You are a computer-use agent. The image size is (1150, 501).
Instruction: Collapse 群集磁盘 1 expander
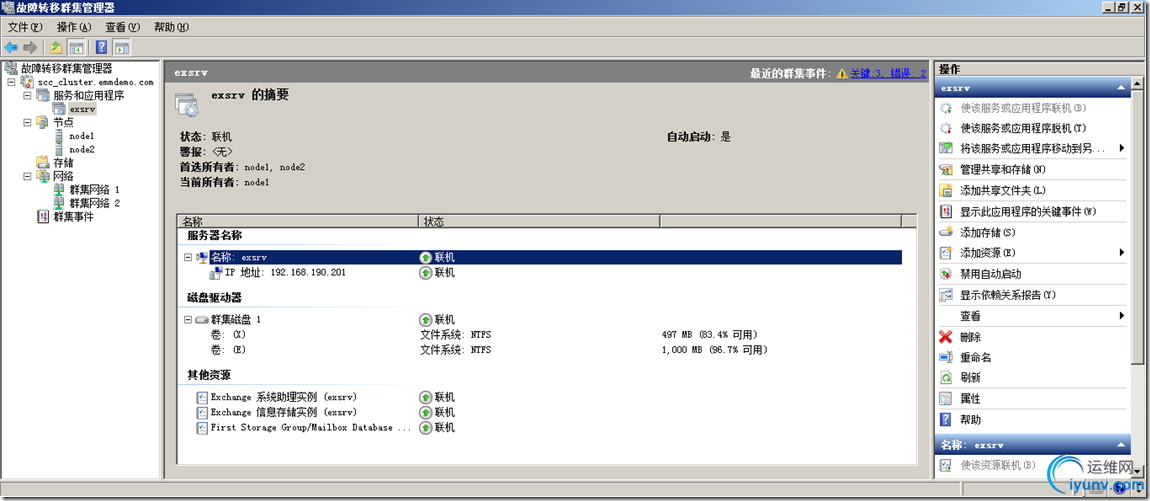pyautogui.click(x=188, y=320)
